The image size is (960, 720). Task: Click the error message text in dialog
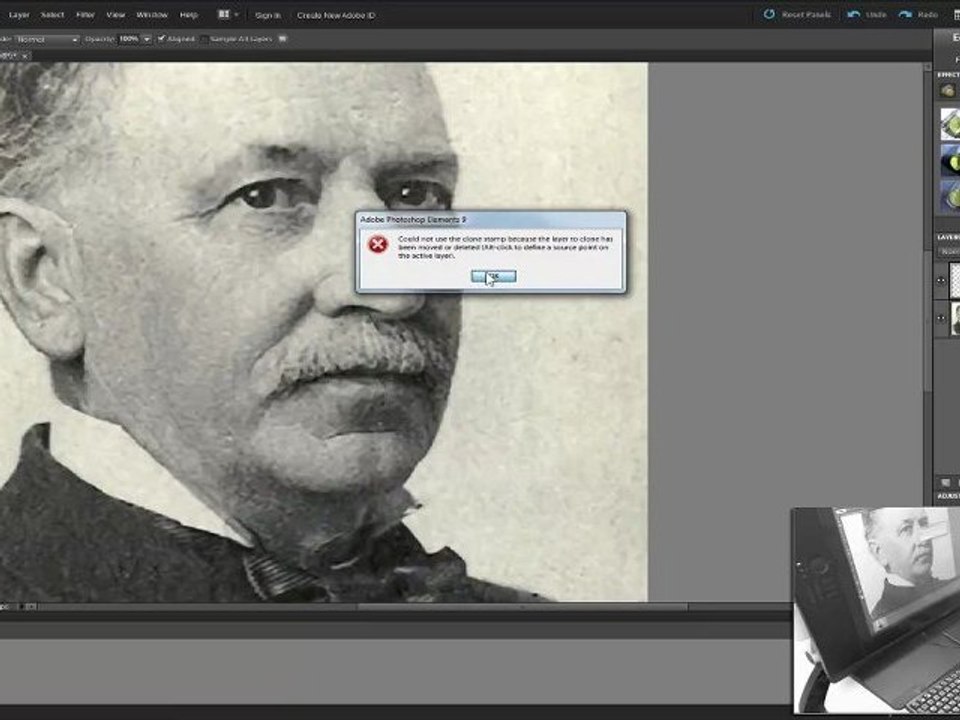(x=505, y=247)
